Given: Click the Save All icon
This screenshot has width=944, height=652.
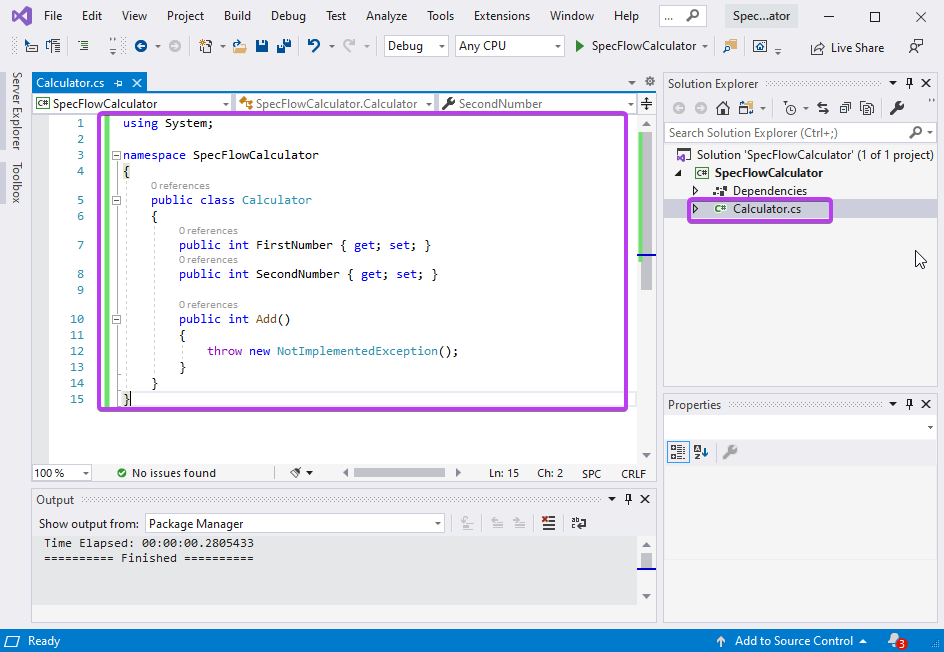Looking at the screenshot, I should 284,46.
